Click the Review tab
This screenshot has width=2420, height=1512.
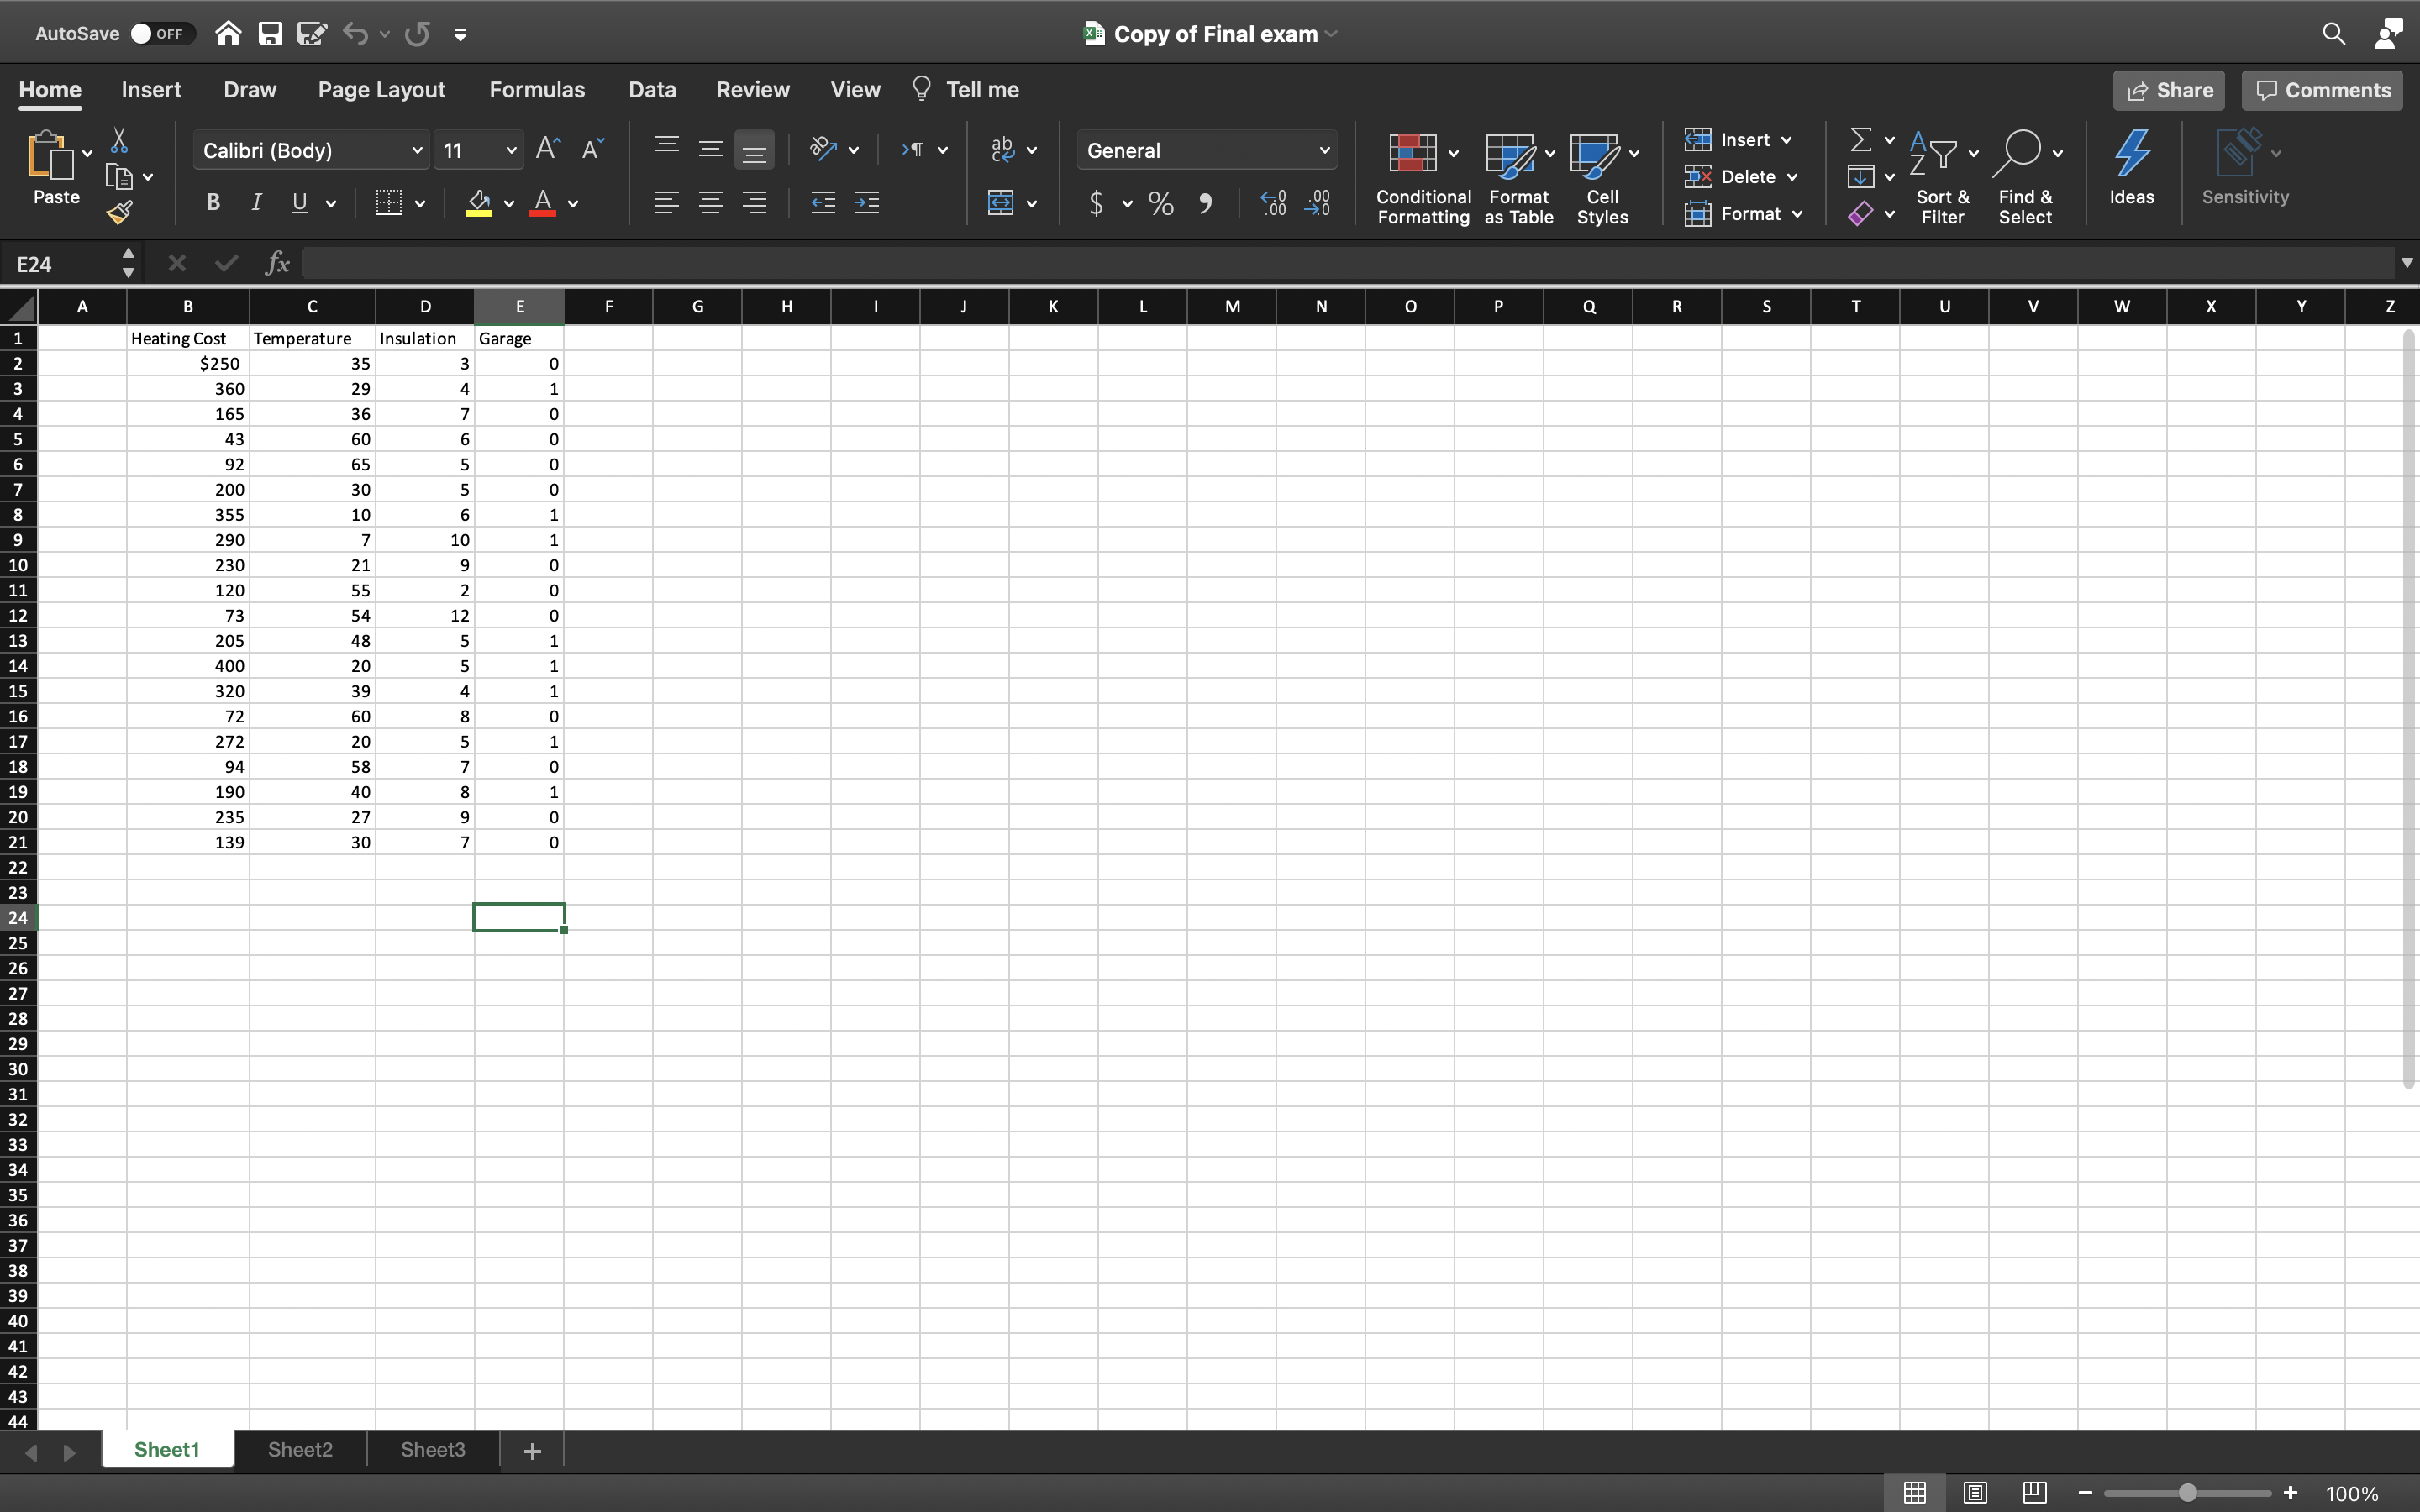pos(753,91)
